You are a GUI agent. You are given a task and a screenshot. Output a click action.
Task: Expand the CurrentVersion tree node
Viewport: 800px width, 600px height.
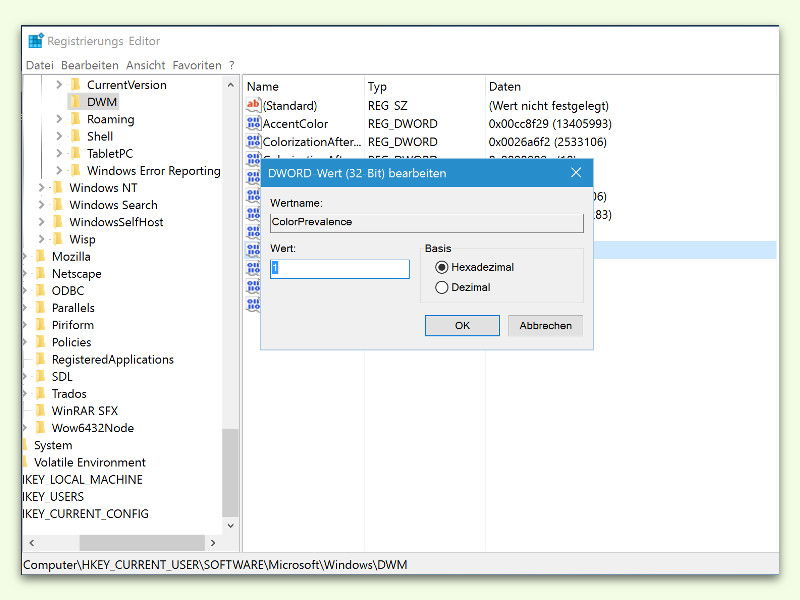click(59, 85)
